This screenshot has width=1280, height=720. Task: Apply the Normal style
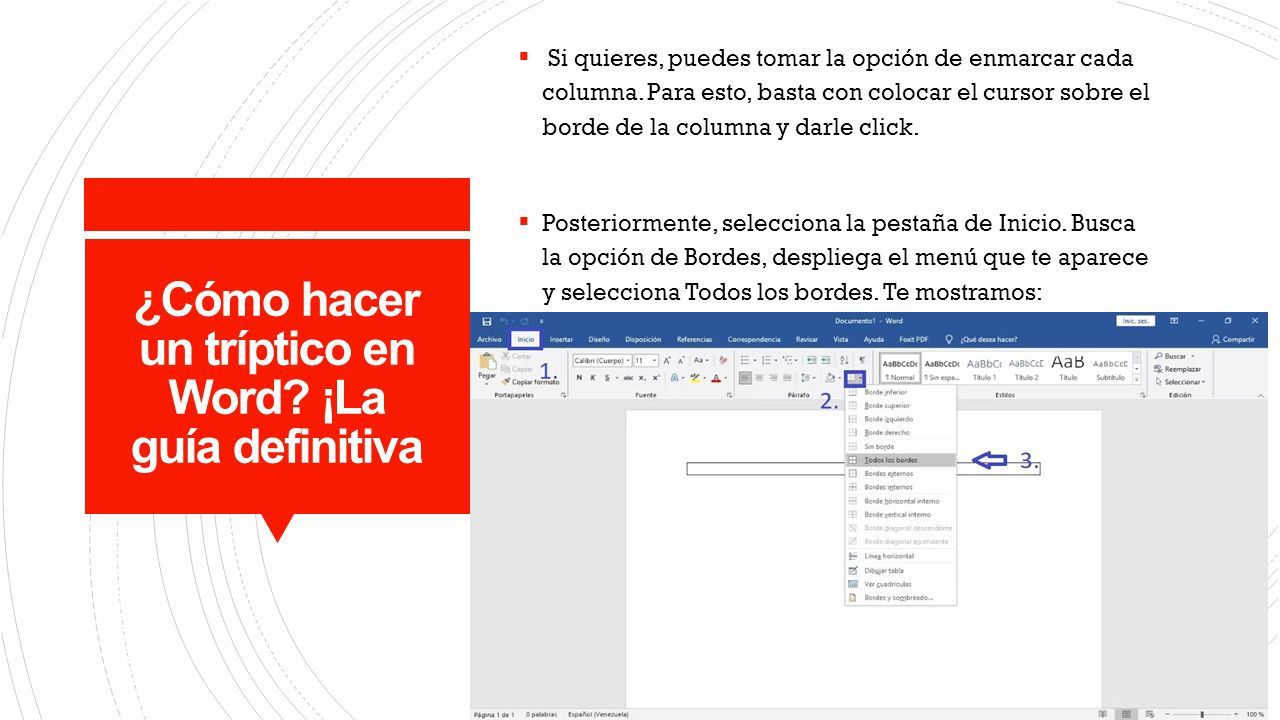[900, 368]
